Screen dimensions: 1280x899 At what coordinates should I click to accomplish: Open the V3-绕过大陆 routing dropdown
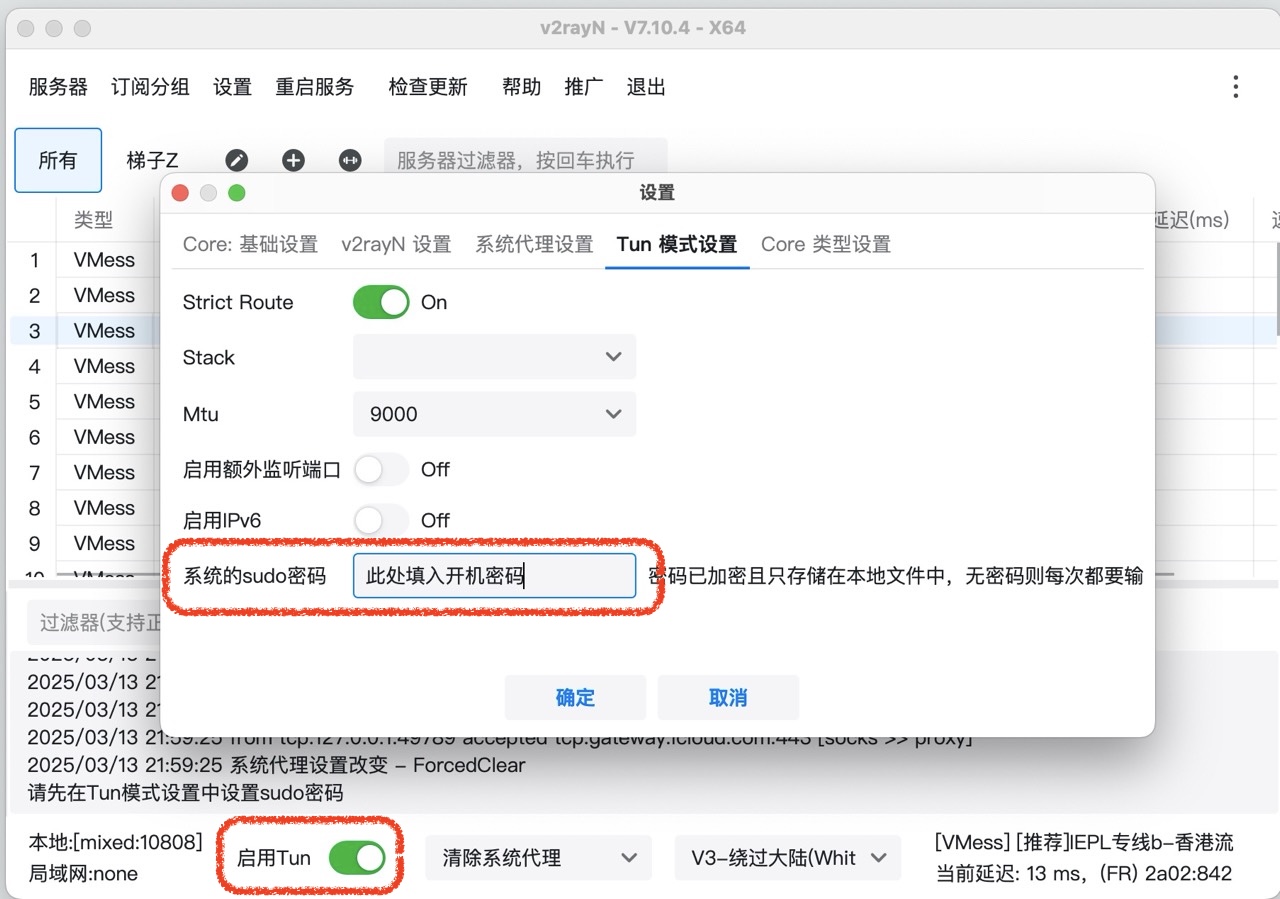(788, 858)
